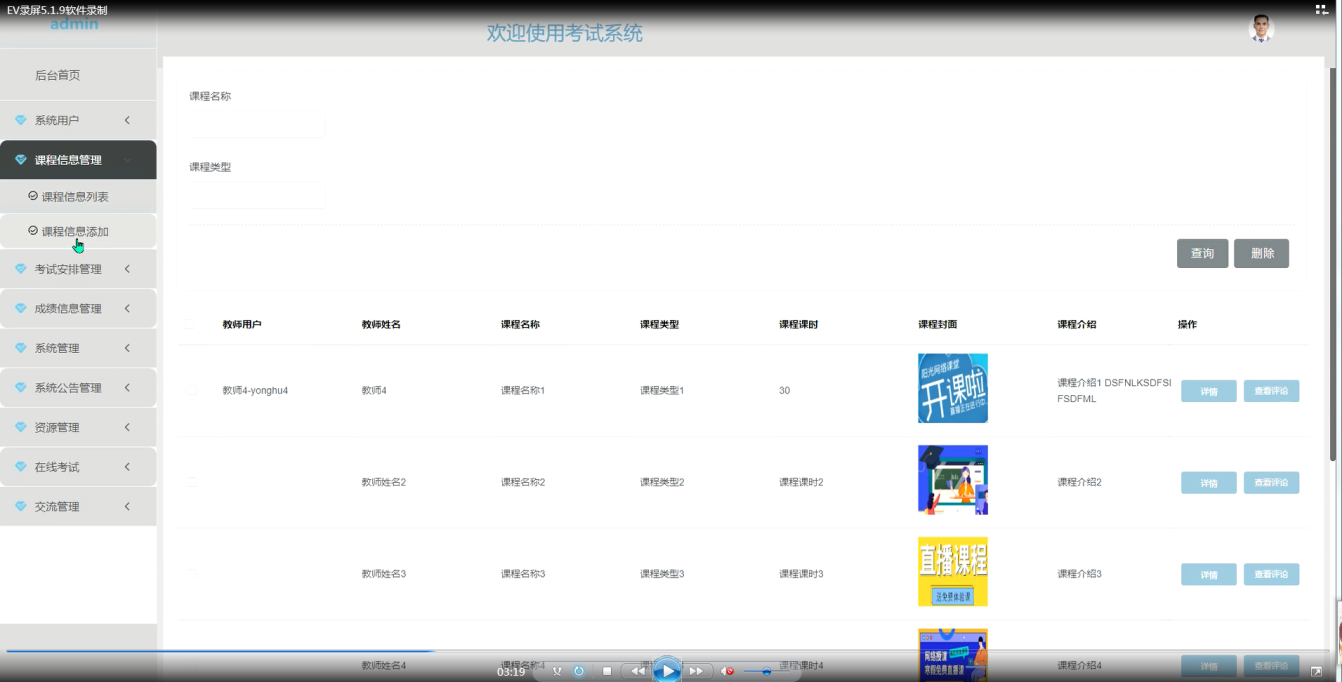Expand the 系统管理 menu chevron
The image size is (1342, 682).
(x=127, y=348)
